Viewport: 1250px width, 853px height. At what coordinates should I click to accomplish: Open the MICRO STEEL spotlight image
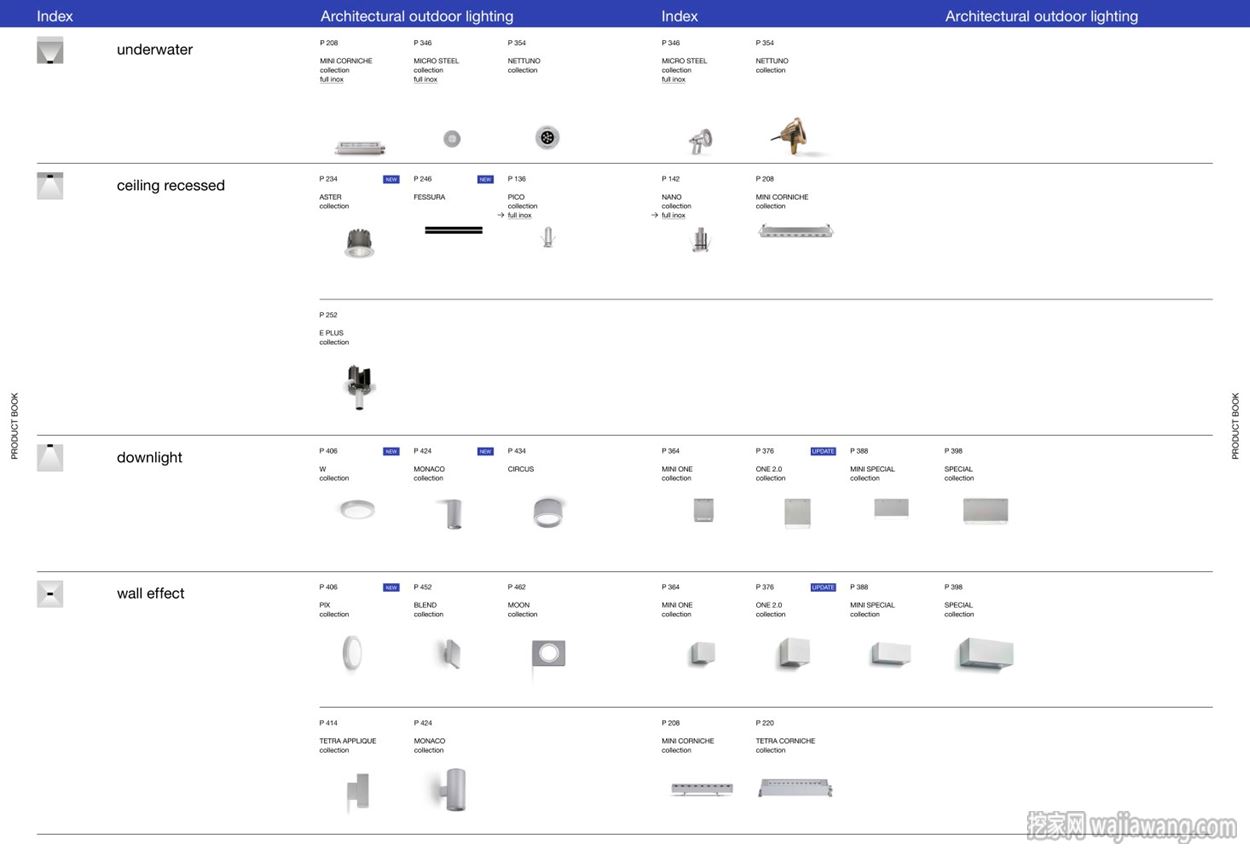[701, 140]
